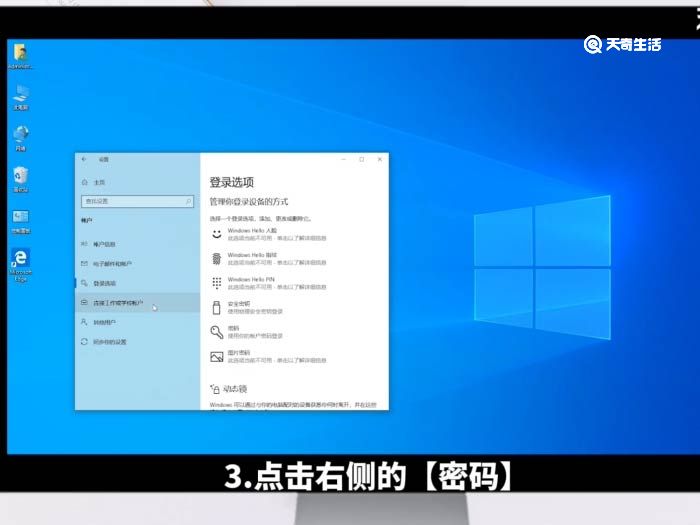700x525 pixels.
Task: Expand the Windows Hello 人脸 face option
Action: [269, 234]
